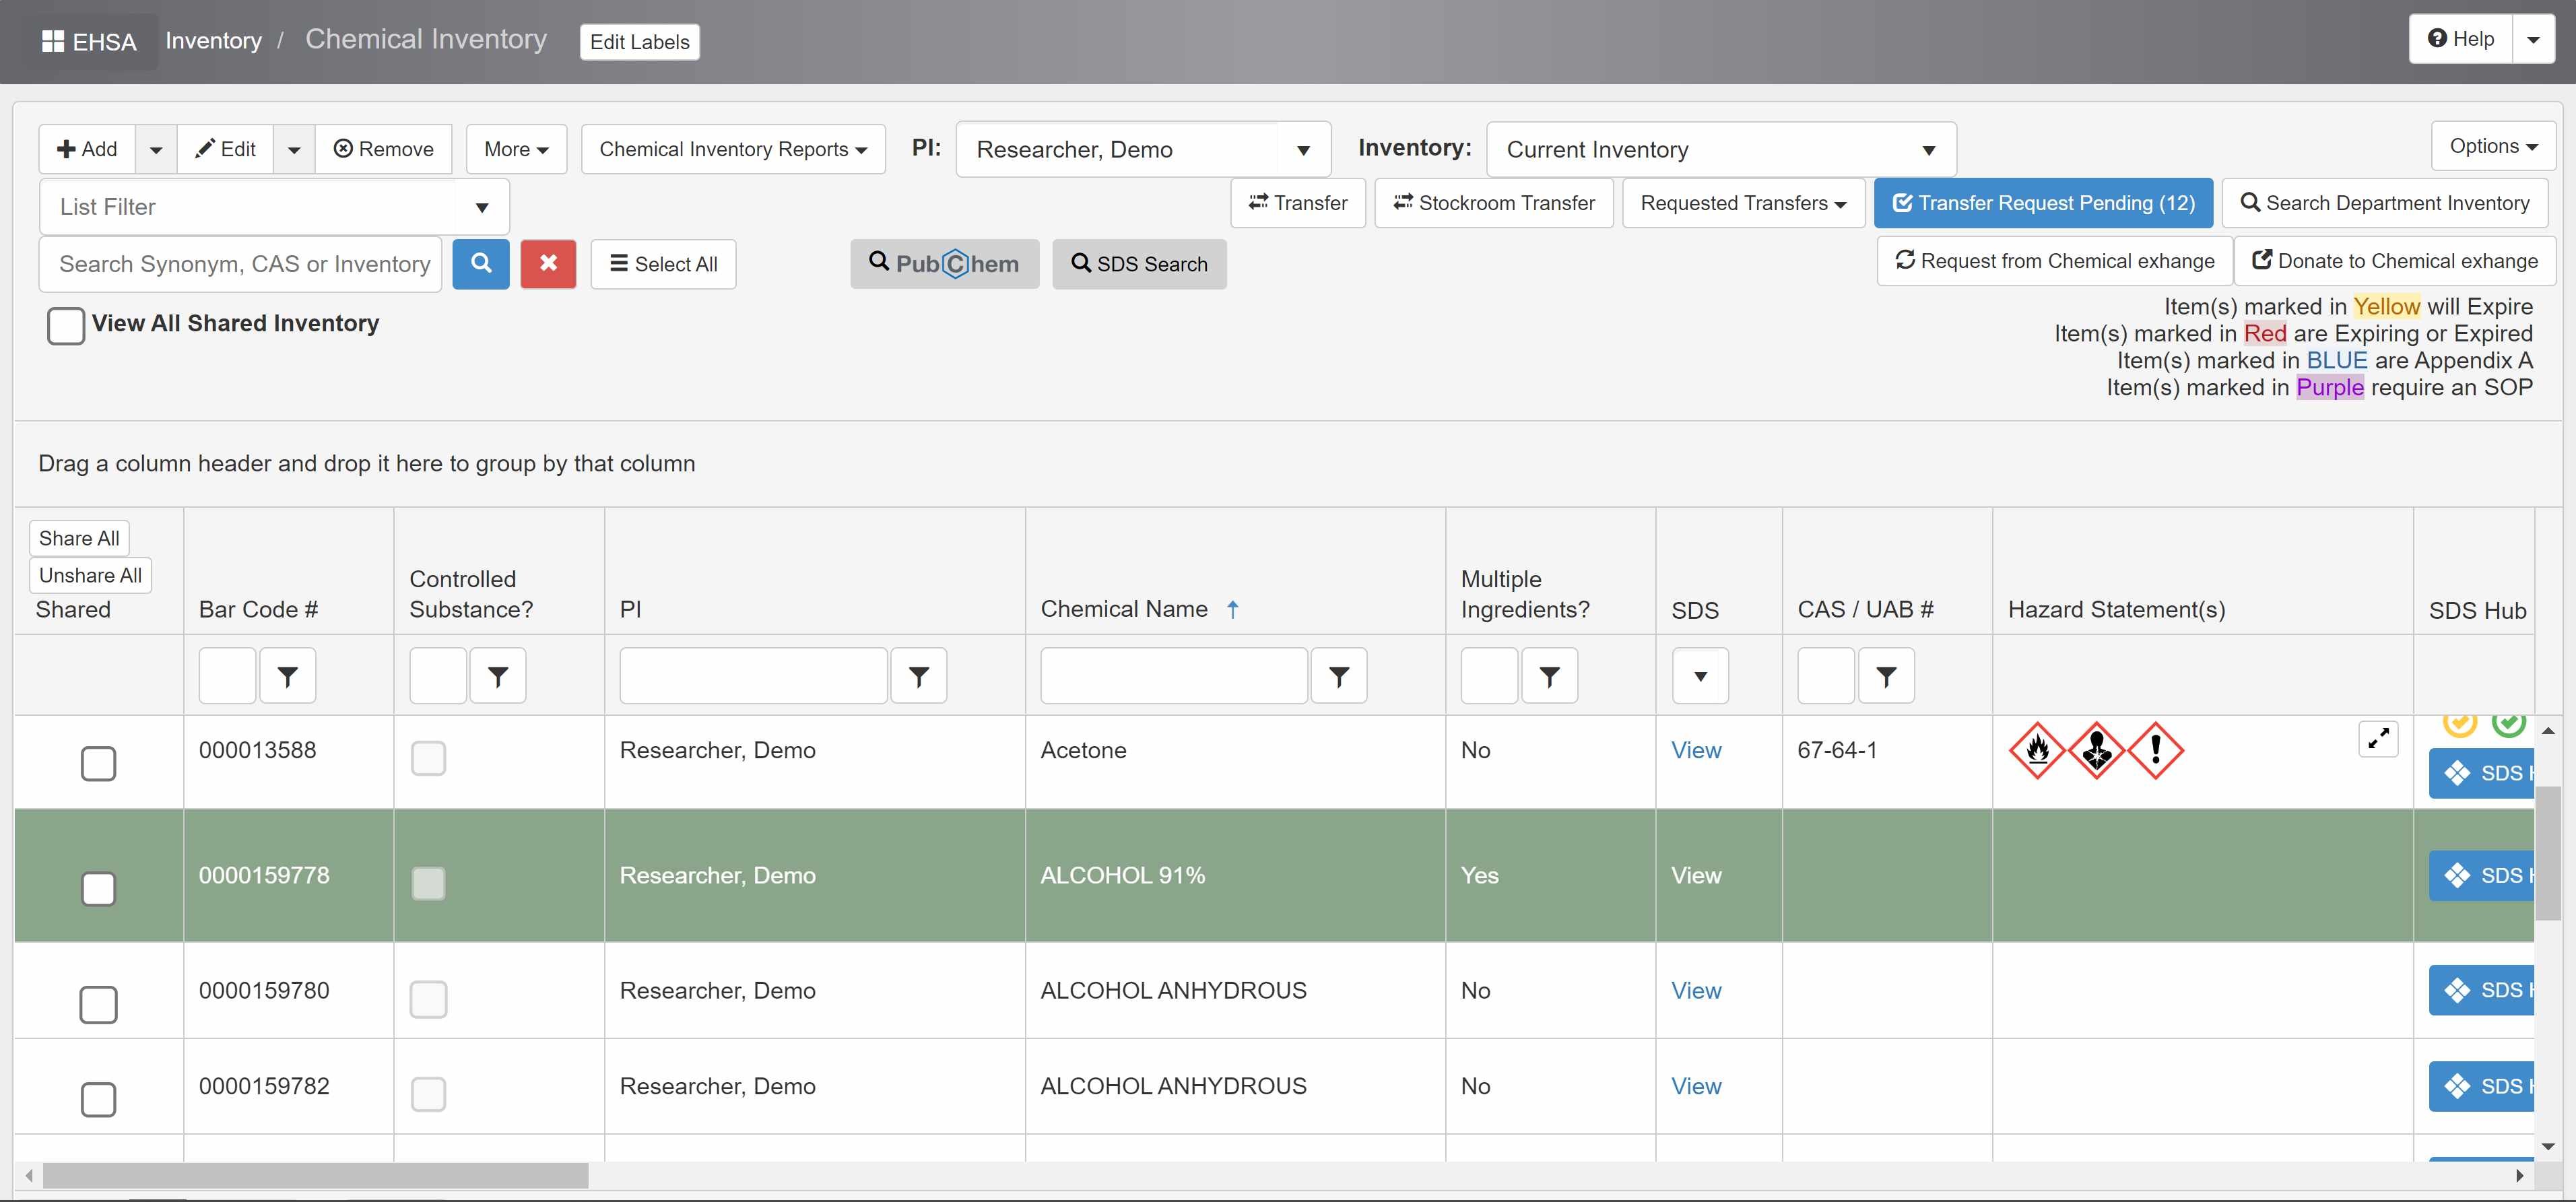Click the Chemical Name filter funnel icon
Viewport: 2576px width, 1202px height.
(1339, 677)
